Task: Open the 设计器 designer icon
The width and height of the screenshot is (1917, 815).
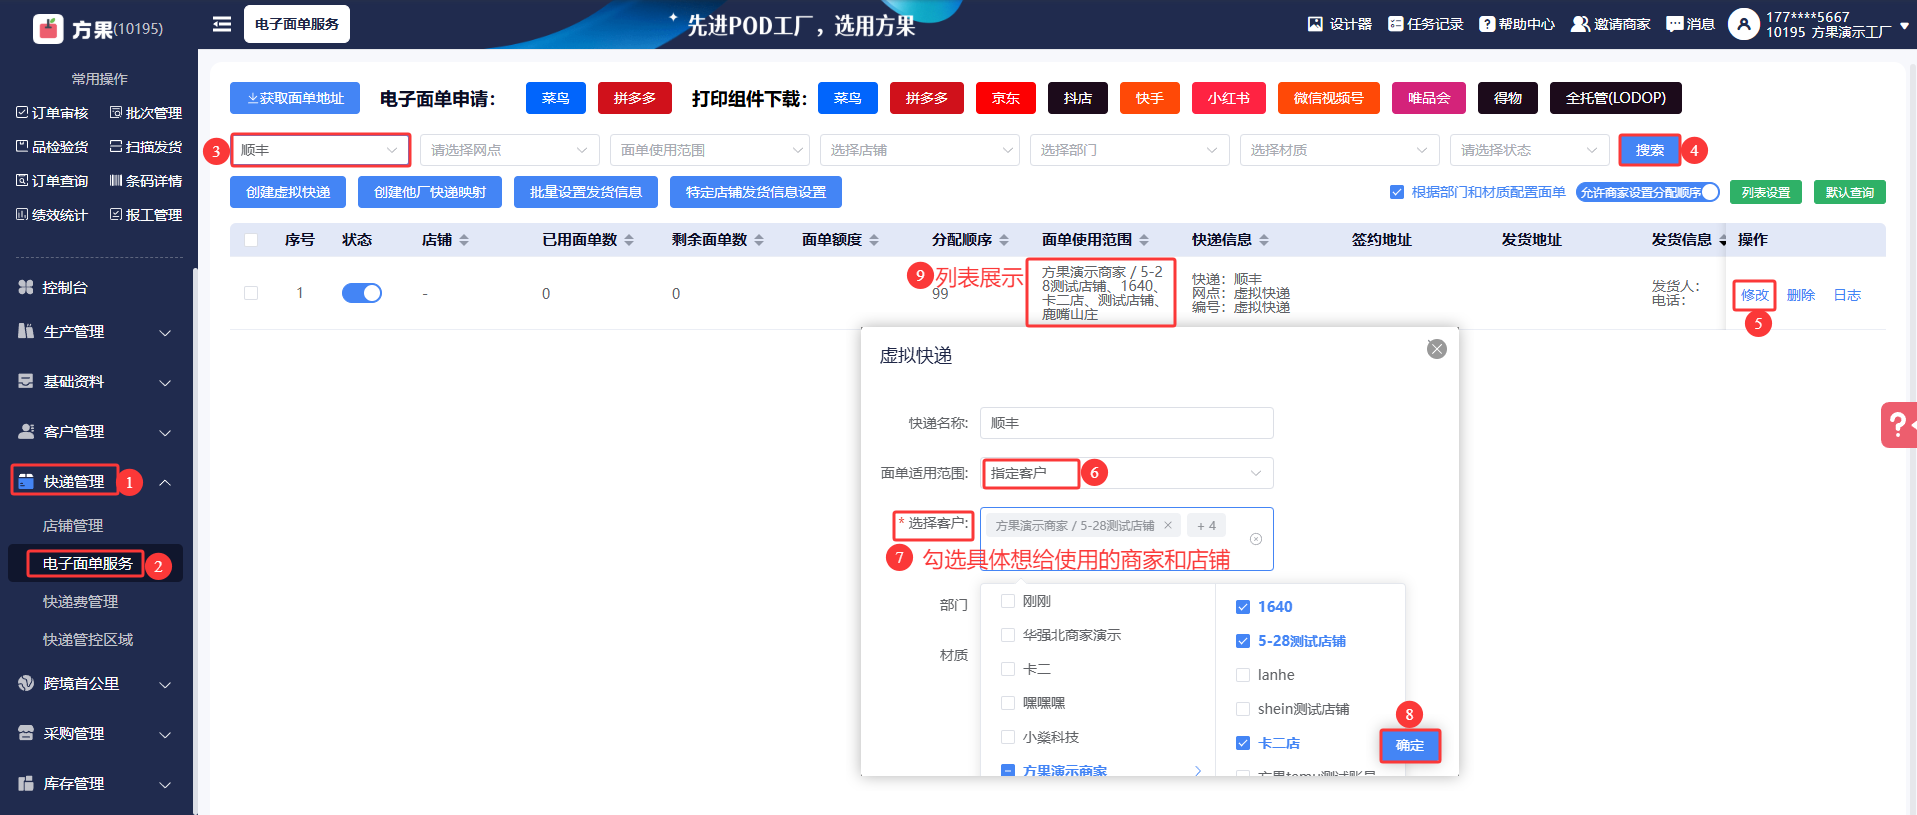Action: tap(1315, 24)
